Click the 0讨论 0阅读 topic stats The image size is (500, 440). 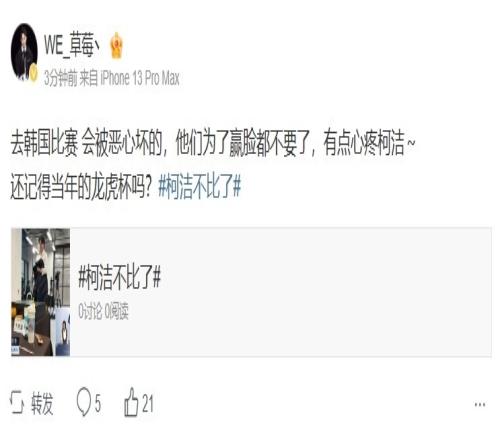103,312
